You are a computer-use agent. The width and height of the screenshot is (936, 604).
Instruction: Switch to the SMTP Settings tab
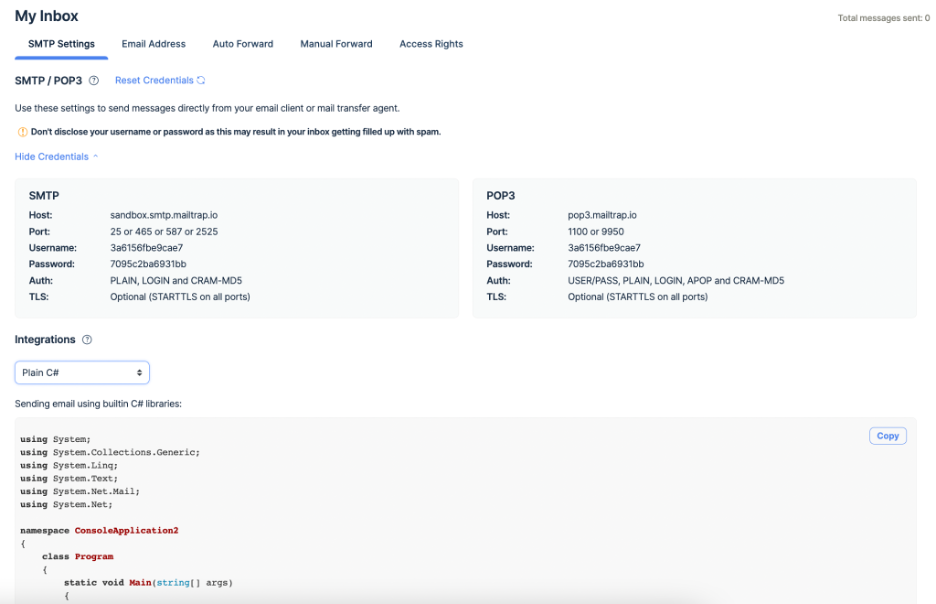61,44
